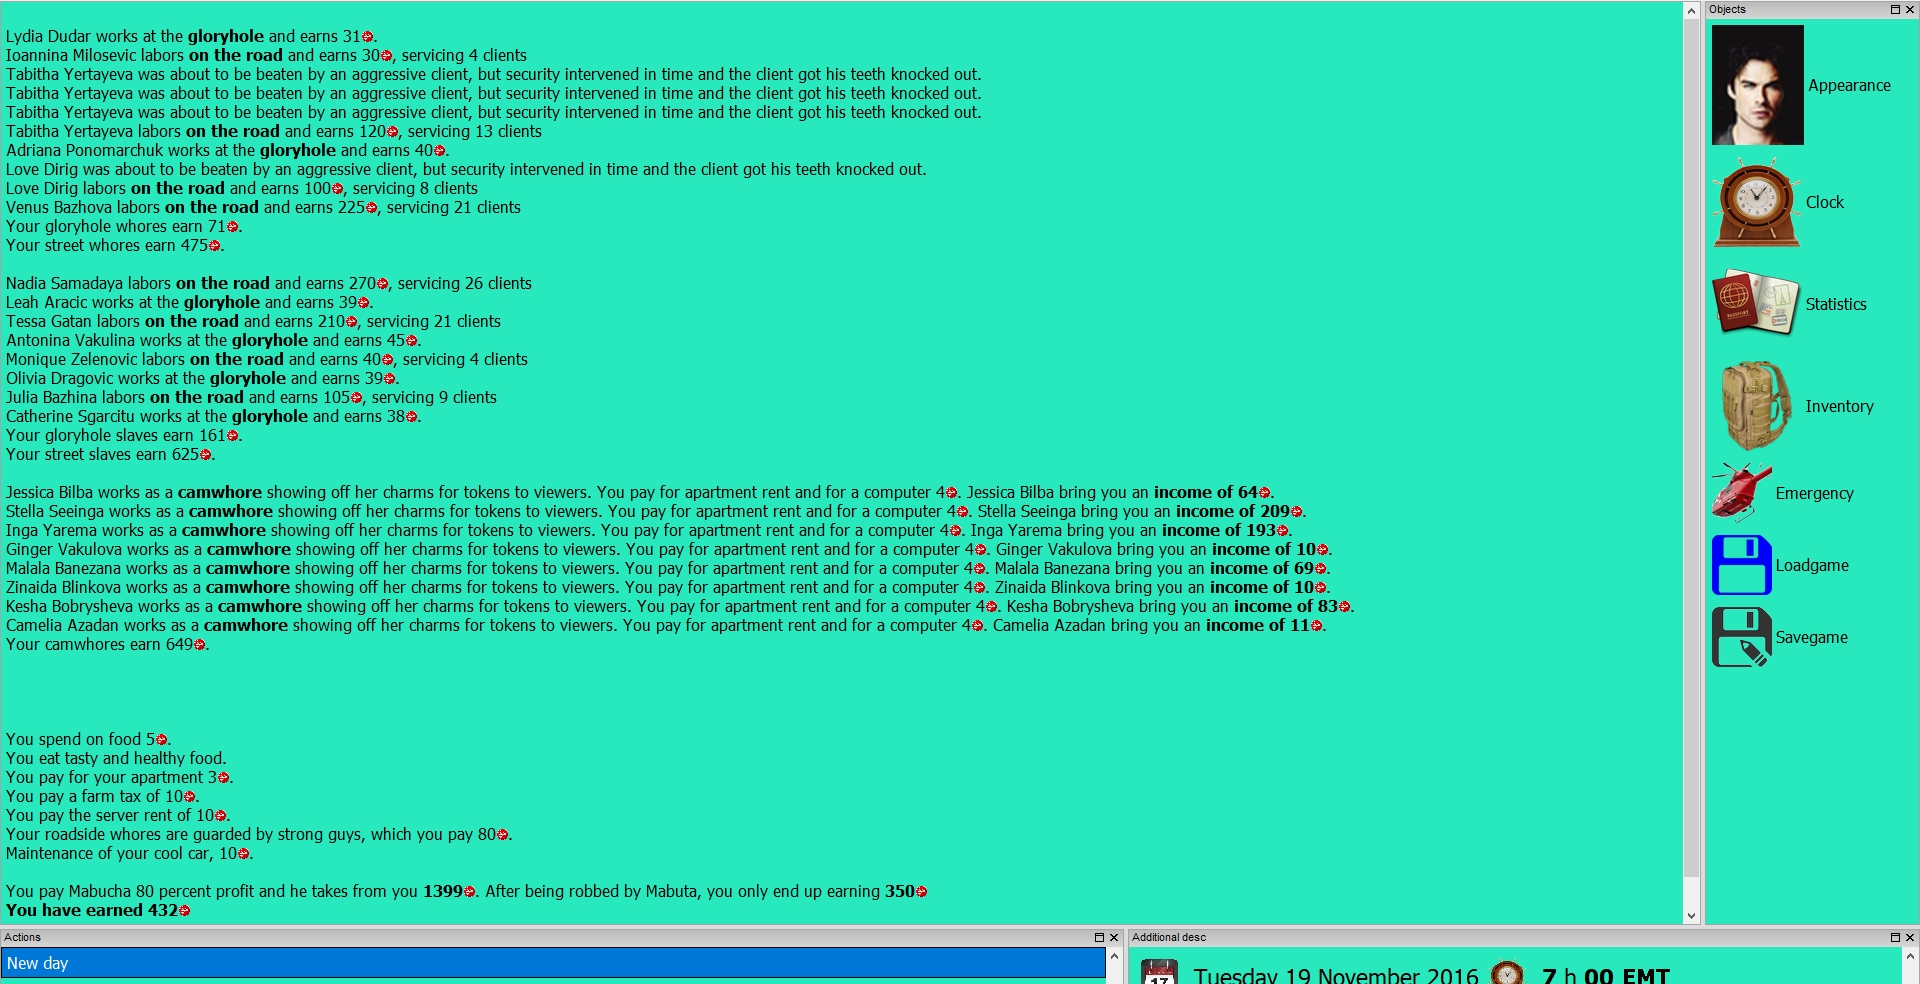This screenshot has width=1920, height=984.
Task: Click 'You pay the server rent of 10'
Action: coord(118,815)
